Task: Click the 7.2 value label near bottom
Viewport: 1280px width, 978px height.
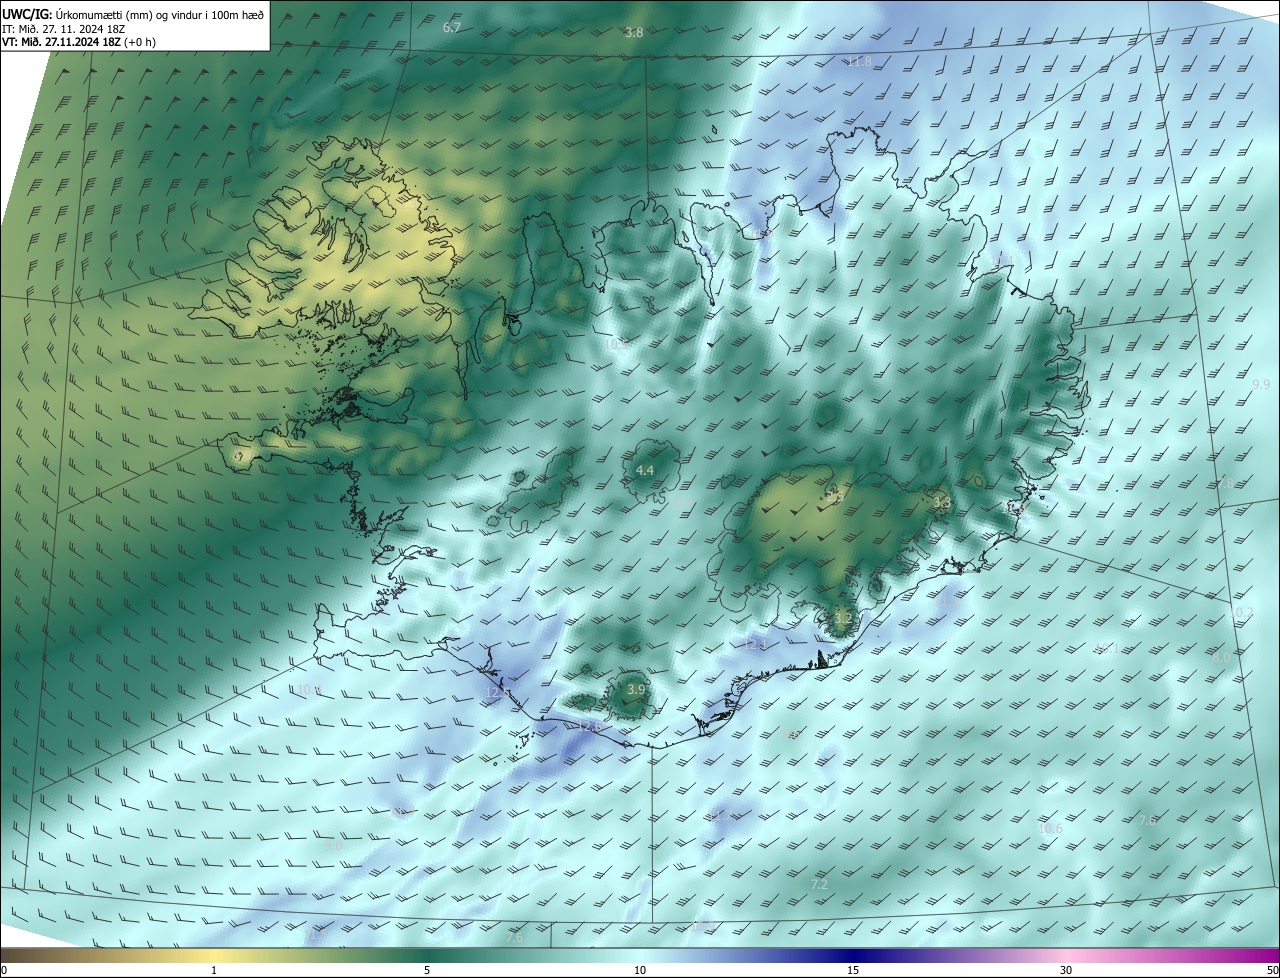Action: click(x=819, y=885)
